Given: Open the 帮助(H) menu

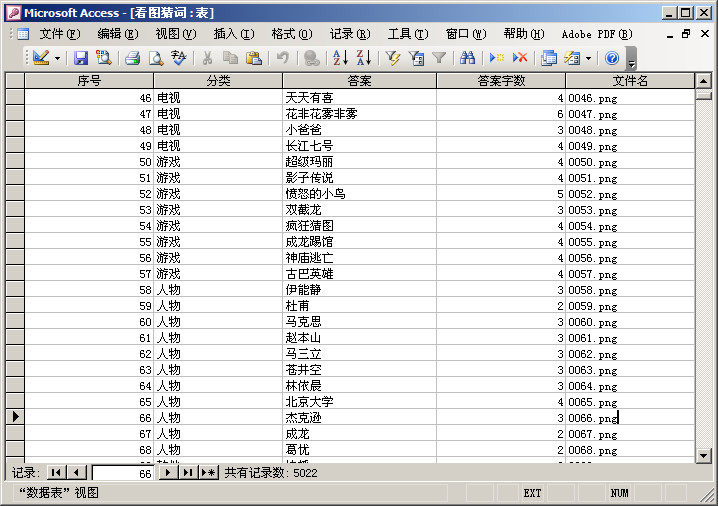Looking at the screenshot, I should tap(524, 34).
